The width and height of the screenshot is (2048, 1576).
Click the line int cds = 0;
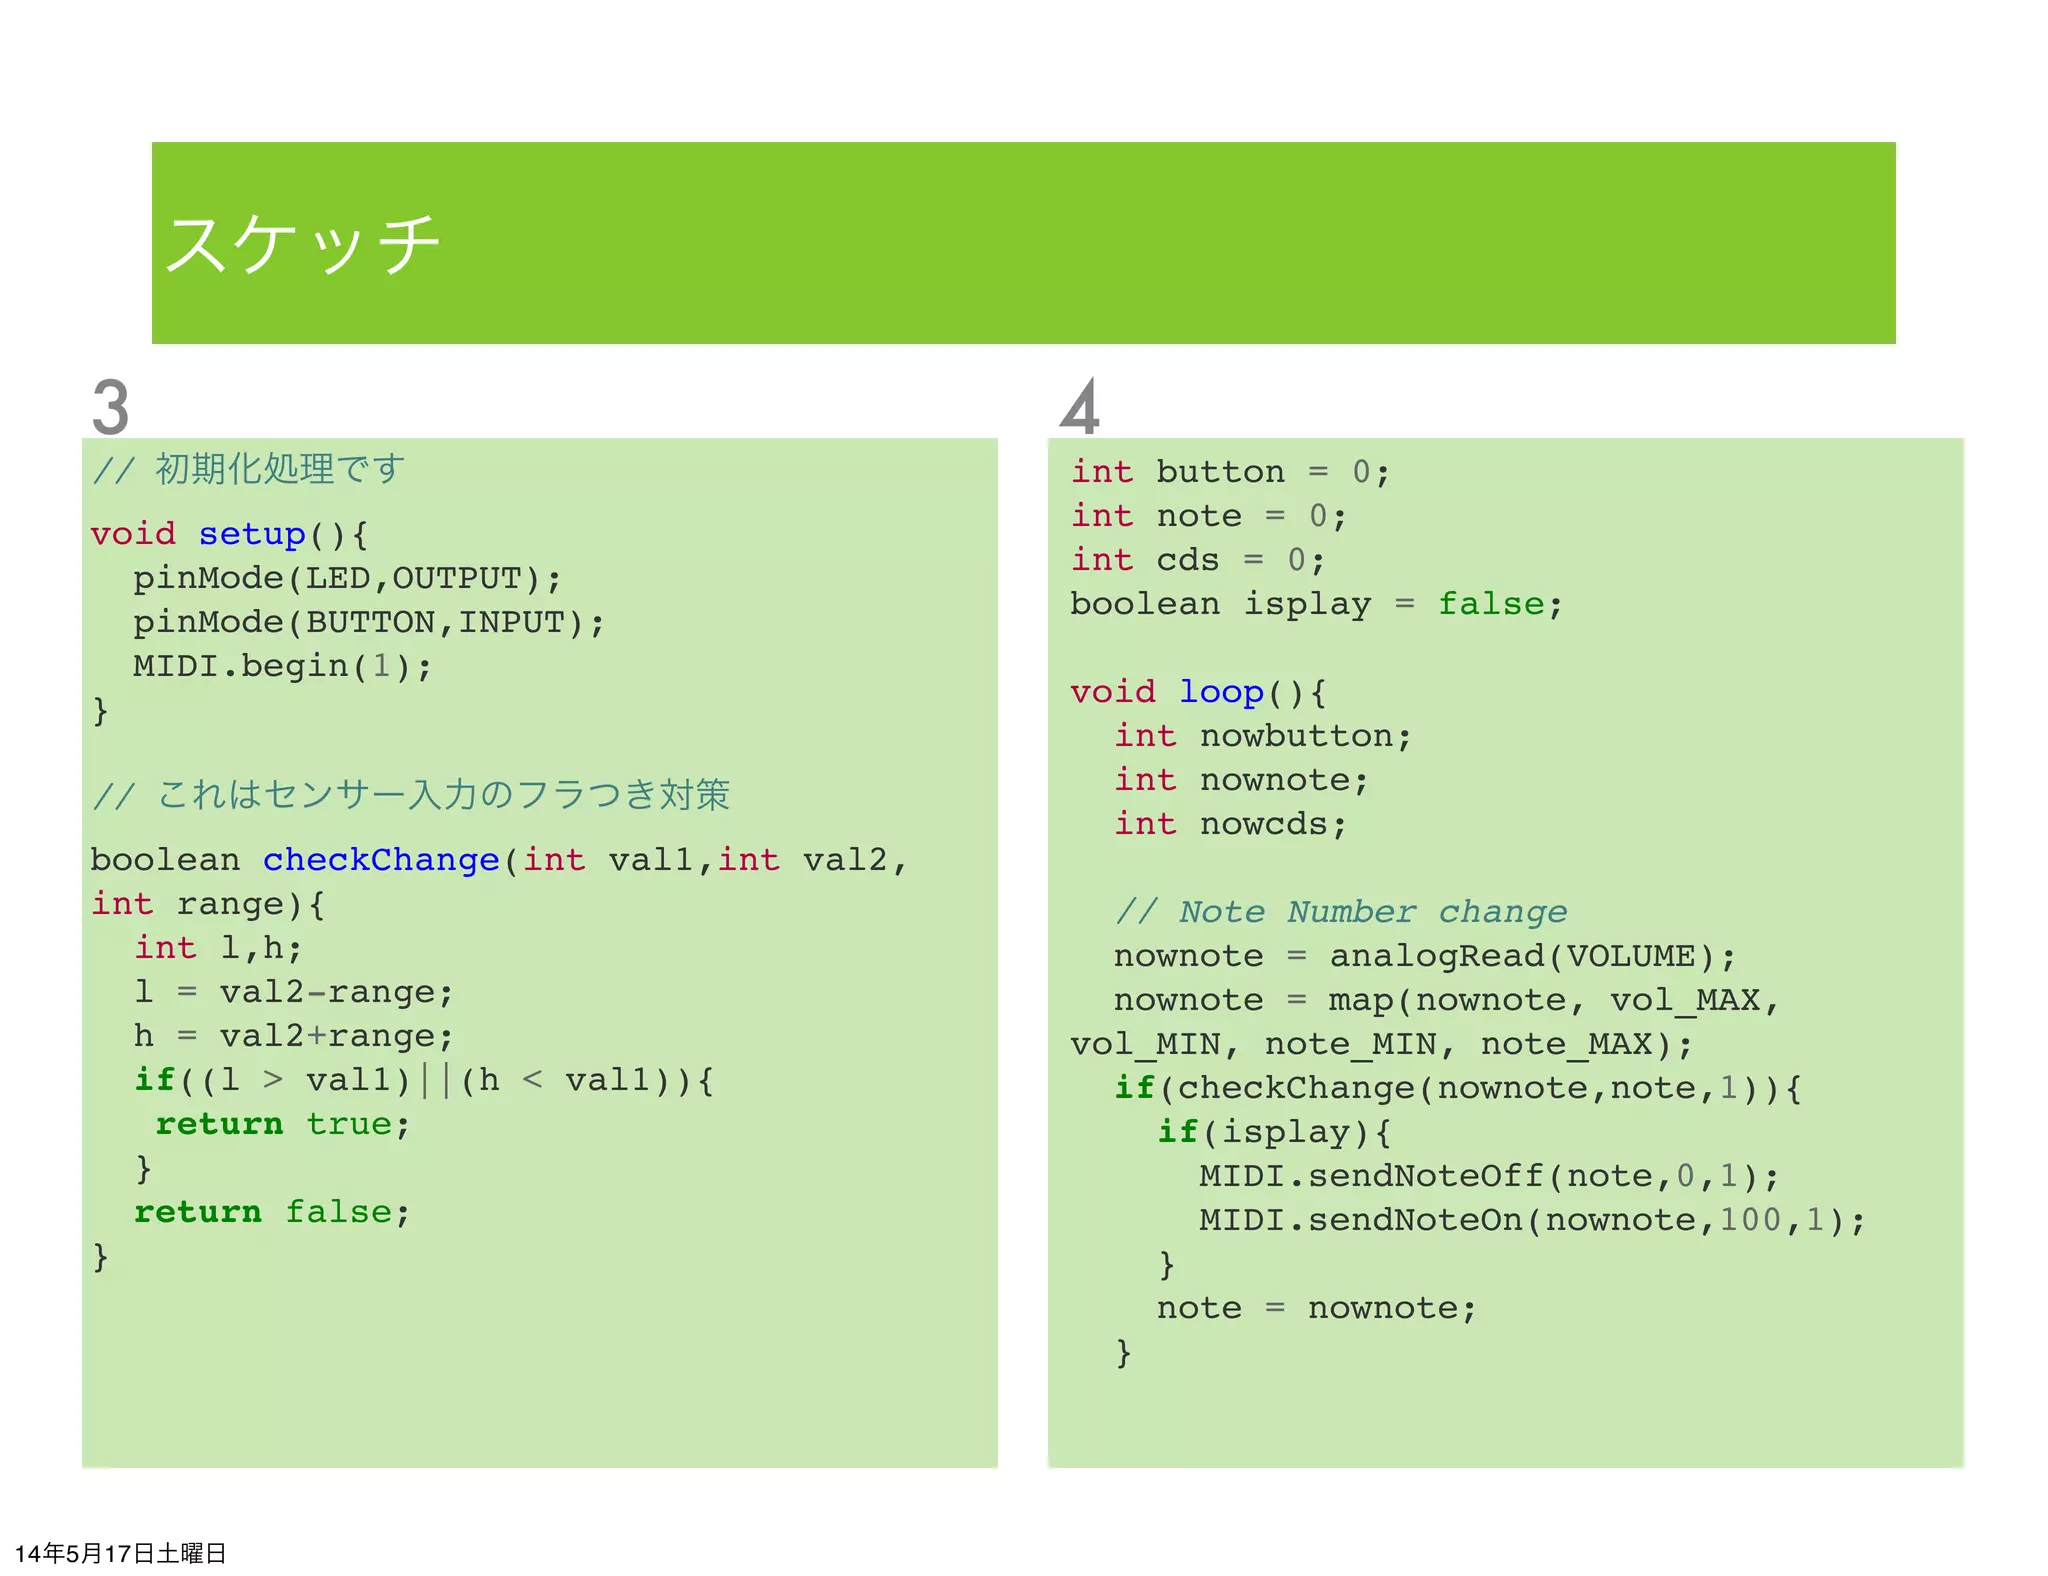pos(1197,560)
